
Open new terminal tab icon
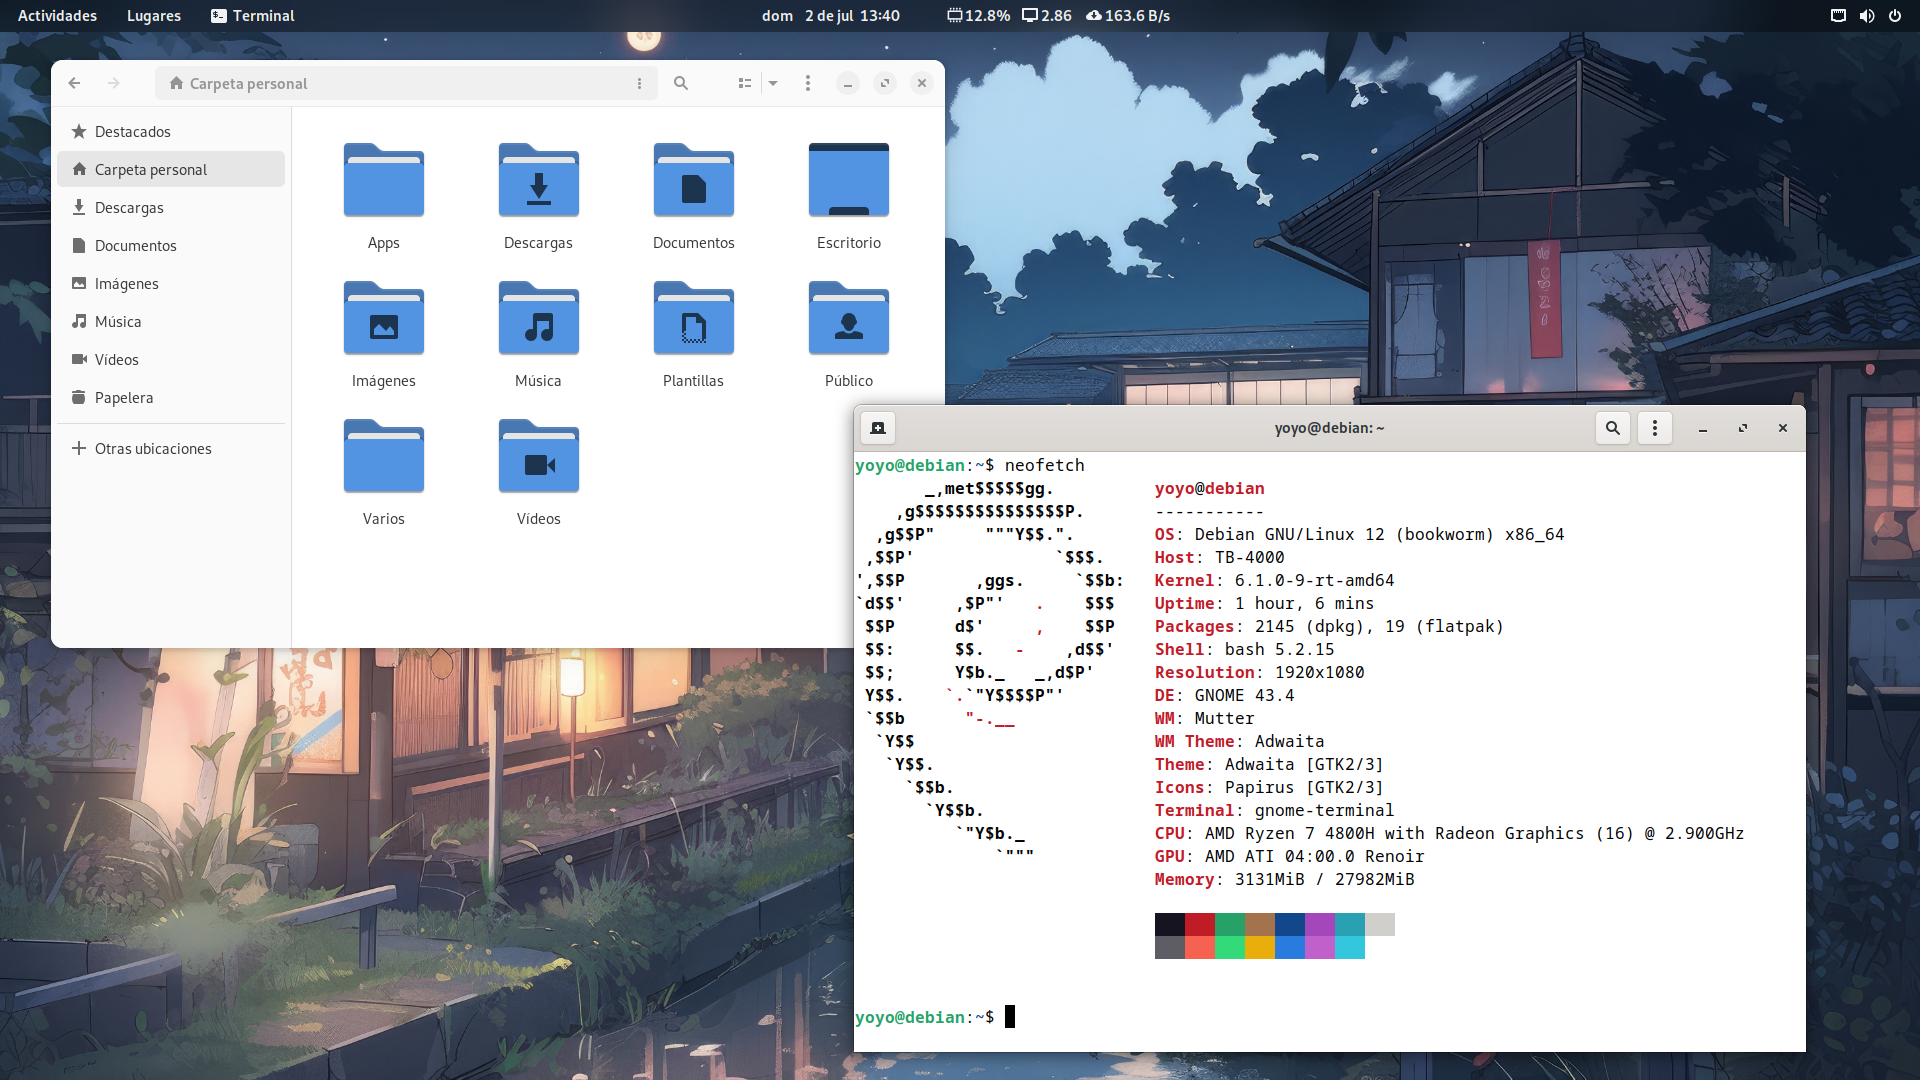pos(878,428)
